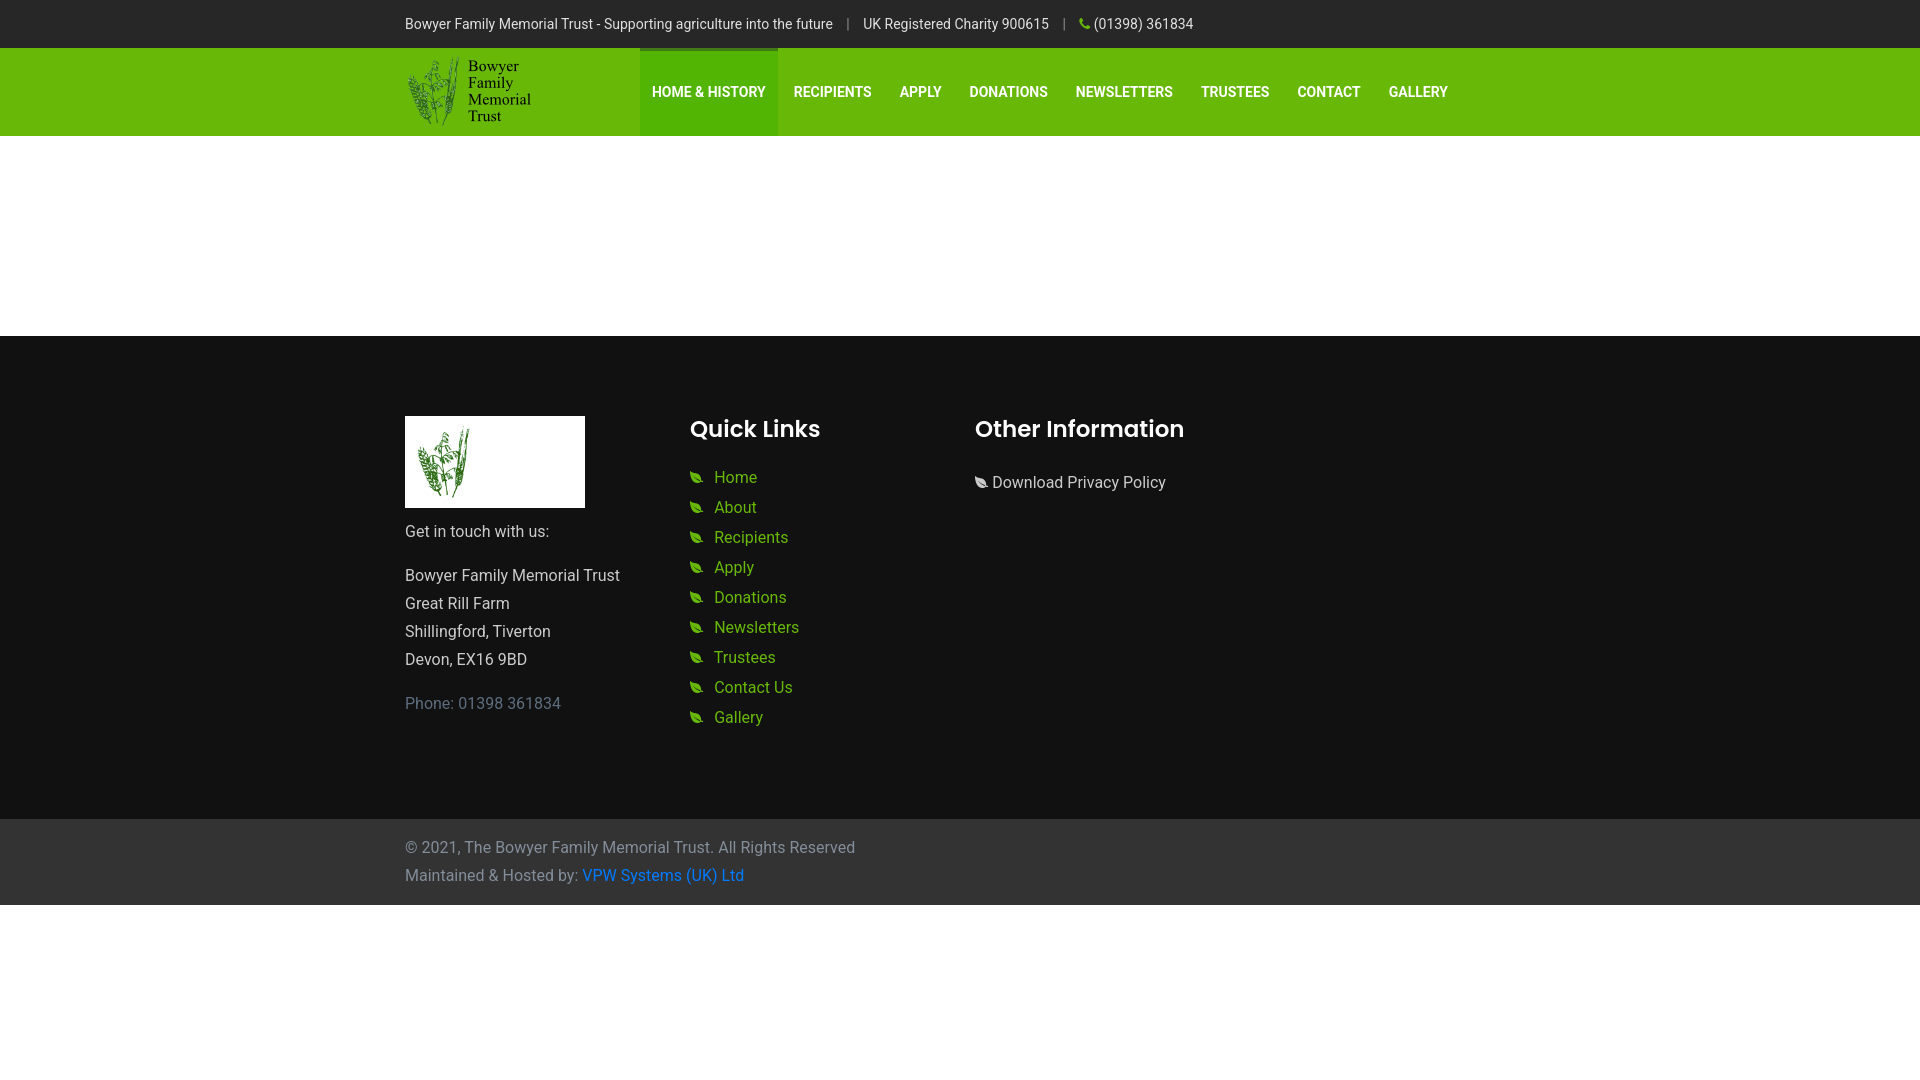Click the Phone: 01398 361834 footer text
The width and height of the screenshot is (1920, 1080).
483,704
